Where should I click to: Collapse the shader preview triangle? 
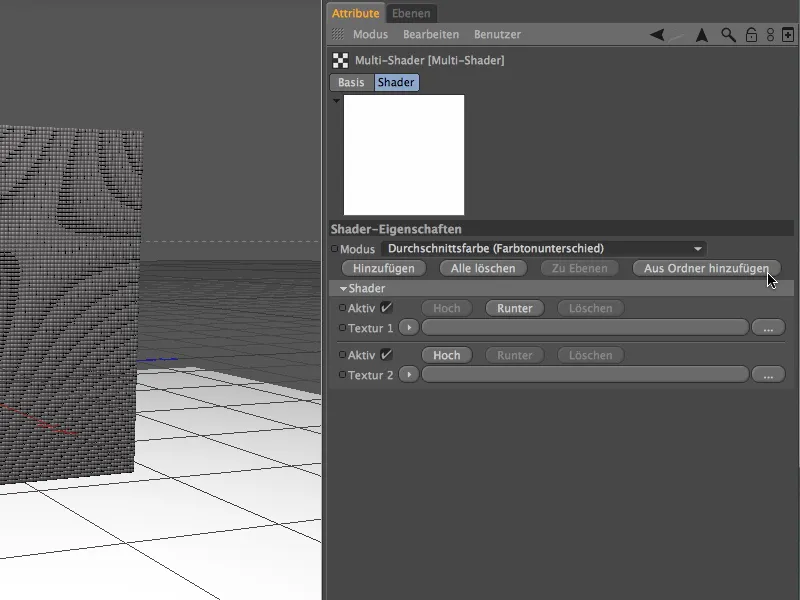pyautogui.click(x=336, y=101)
